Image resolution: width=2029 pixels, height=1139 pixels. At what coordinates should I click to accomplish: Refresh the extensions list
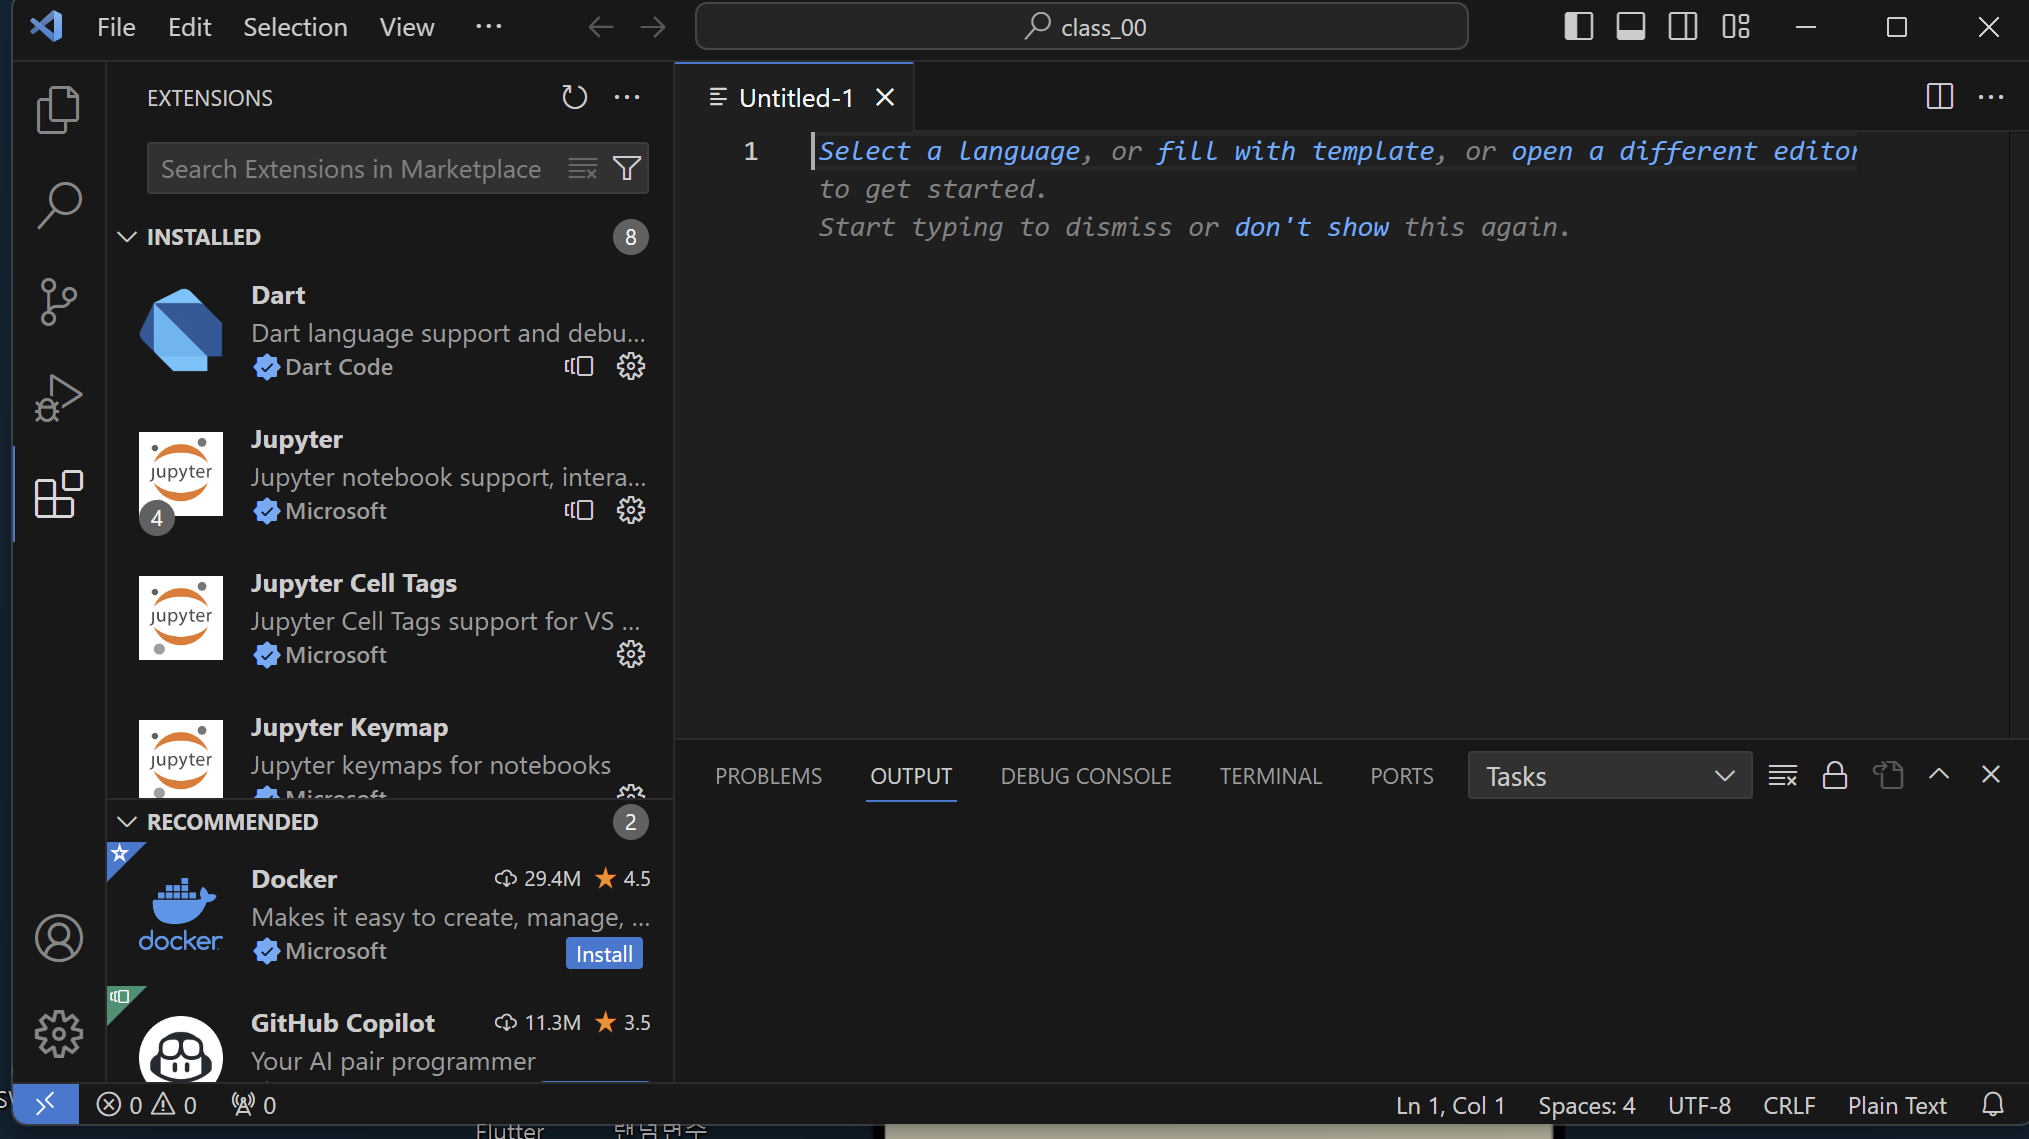(x=574, y=97)
